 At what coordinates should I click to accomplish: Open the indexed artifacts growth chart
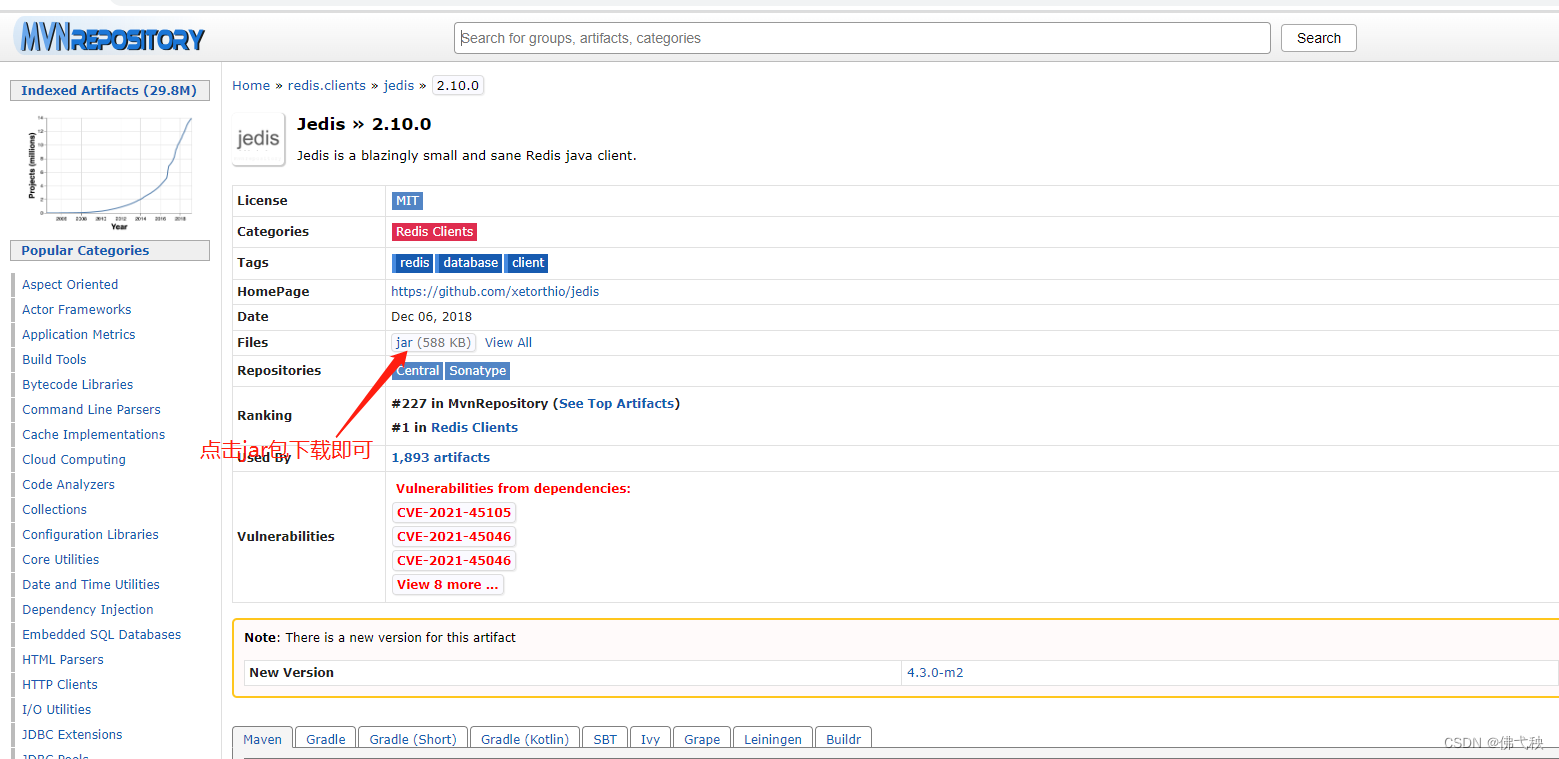tap(110, 172)
